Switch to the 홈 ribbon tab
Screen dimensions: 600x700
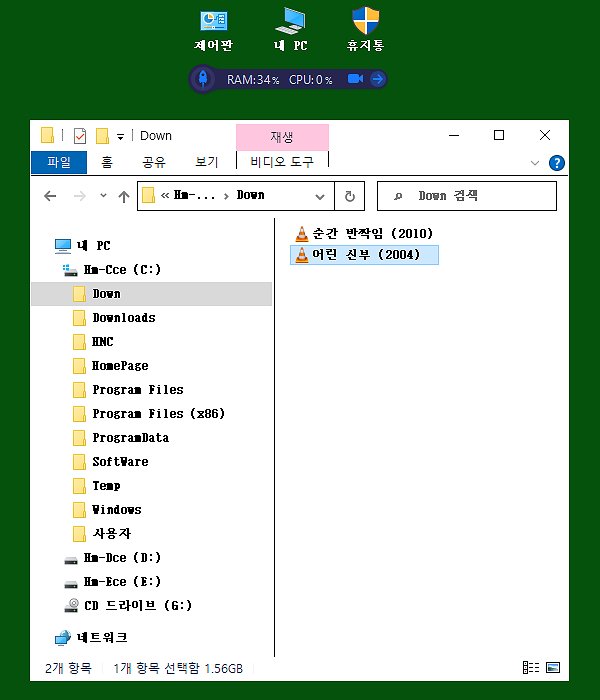coord(107,162)
